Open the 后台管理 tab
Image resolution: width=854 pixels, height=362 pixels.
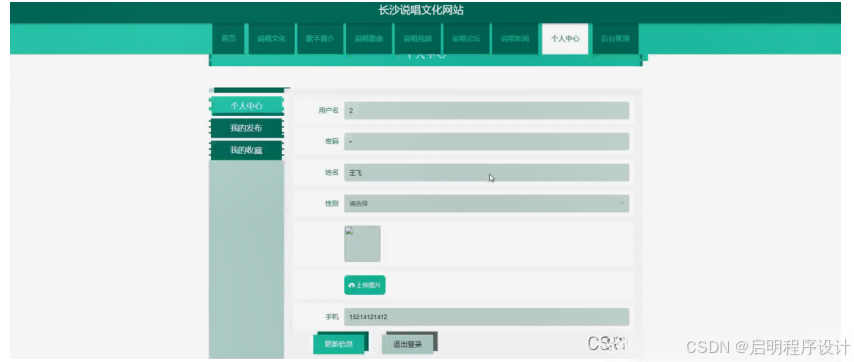click(615, 39)
